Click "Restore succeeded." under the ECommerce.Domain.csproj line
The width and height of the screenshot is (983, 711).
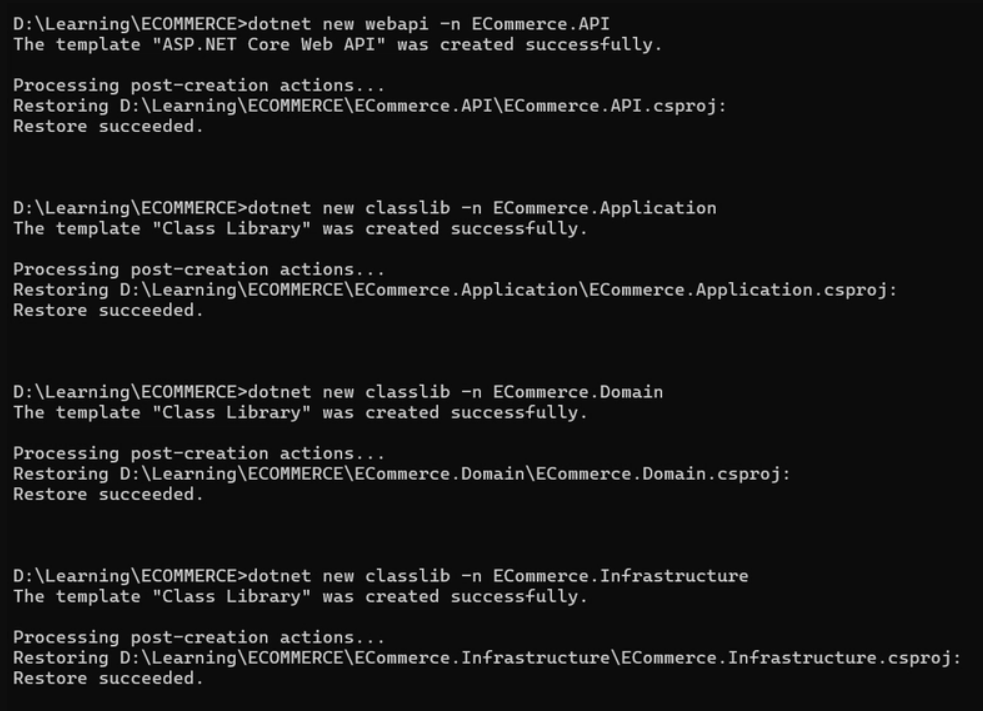tap(108, 494)
